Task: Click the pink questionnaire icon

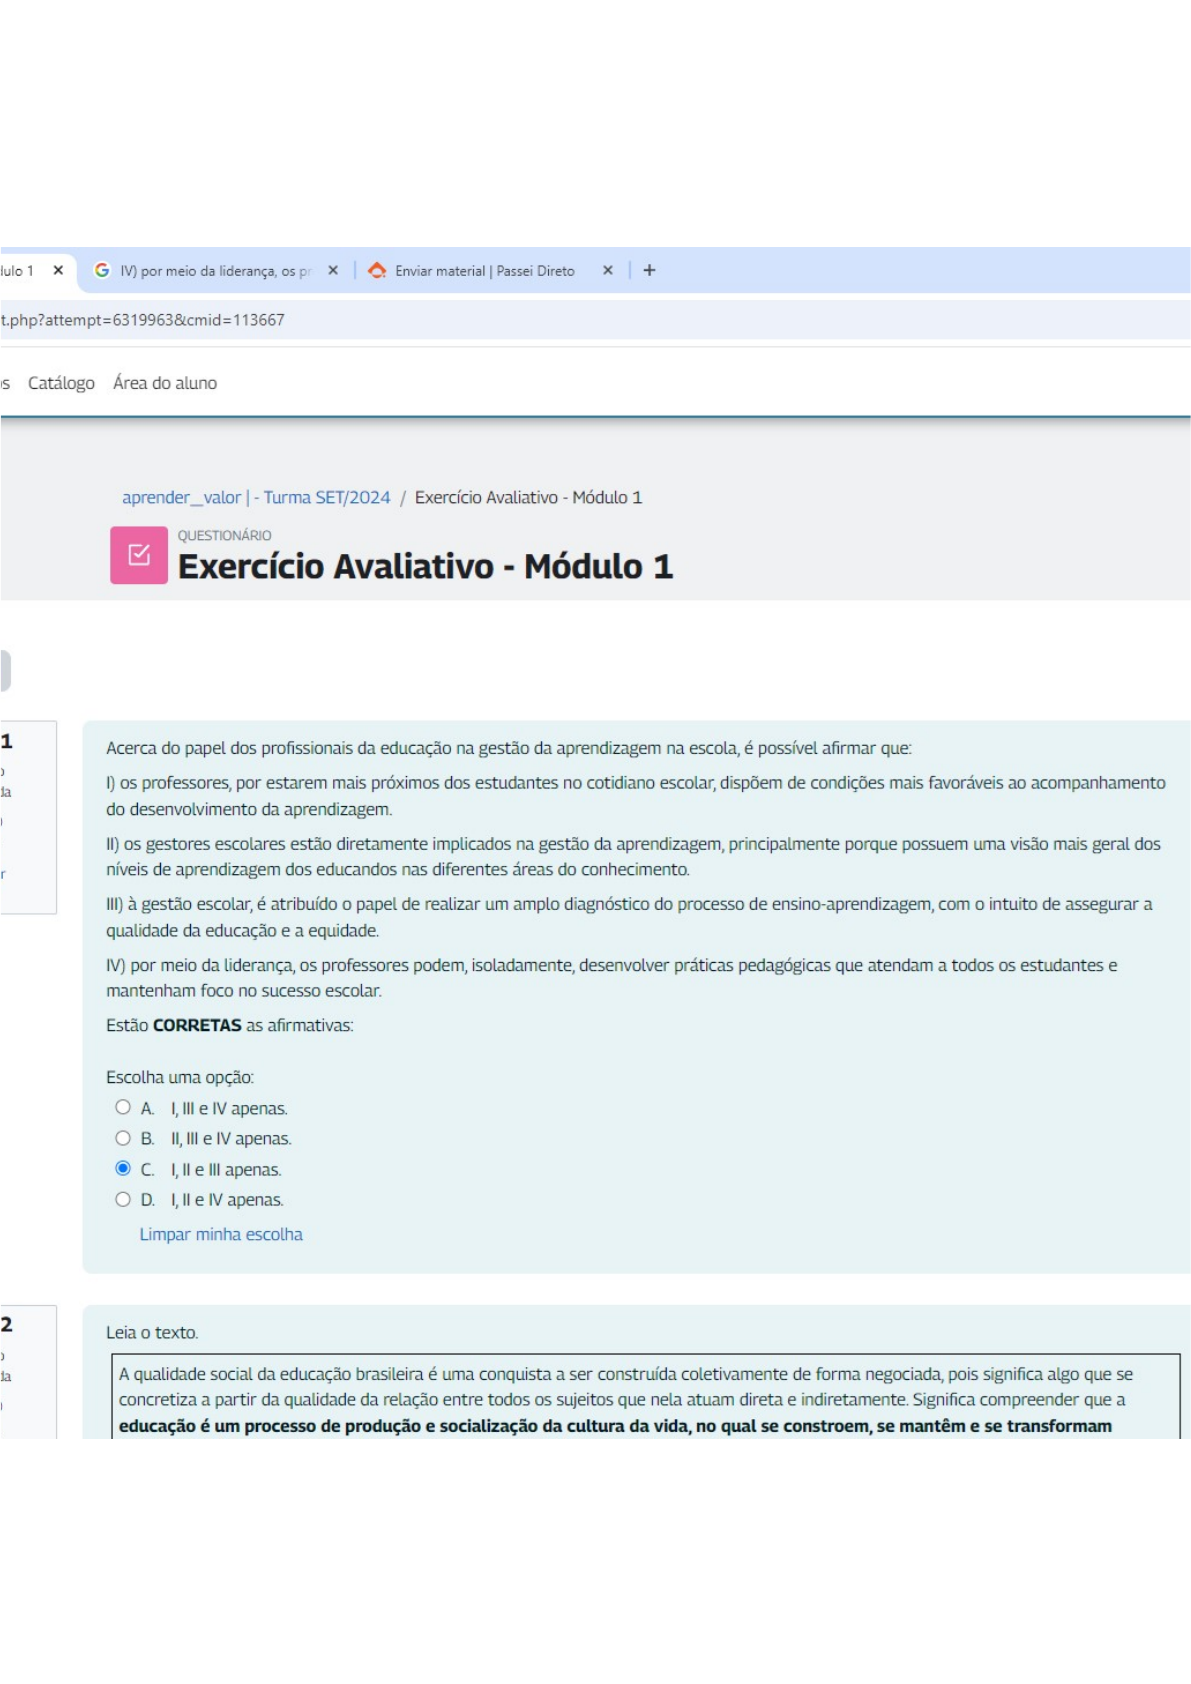Action: click(x=139, y=555)
